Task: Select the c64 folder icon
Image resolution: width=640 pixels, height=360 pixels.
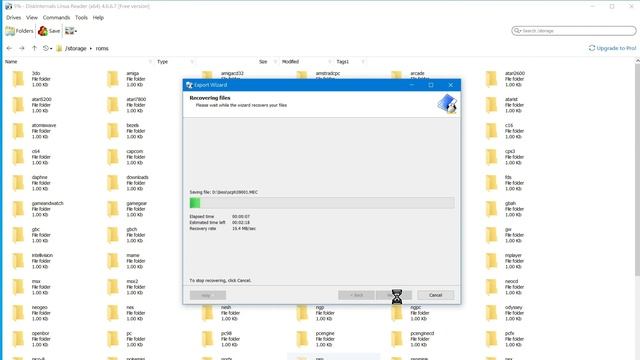Action: click(x=18, y=157)
